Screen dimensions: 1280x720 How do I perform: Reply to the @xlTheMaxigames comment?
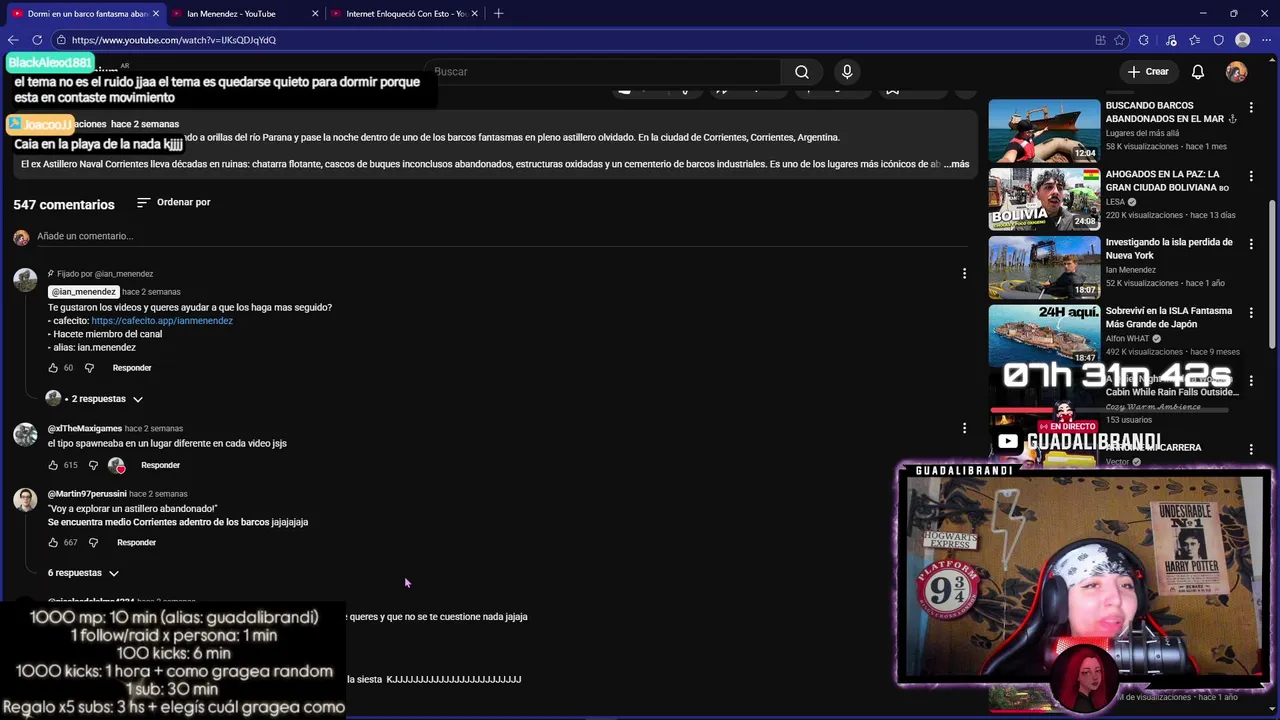160,465
